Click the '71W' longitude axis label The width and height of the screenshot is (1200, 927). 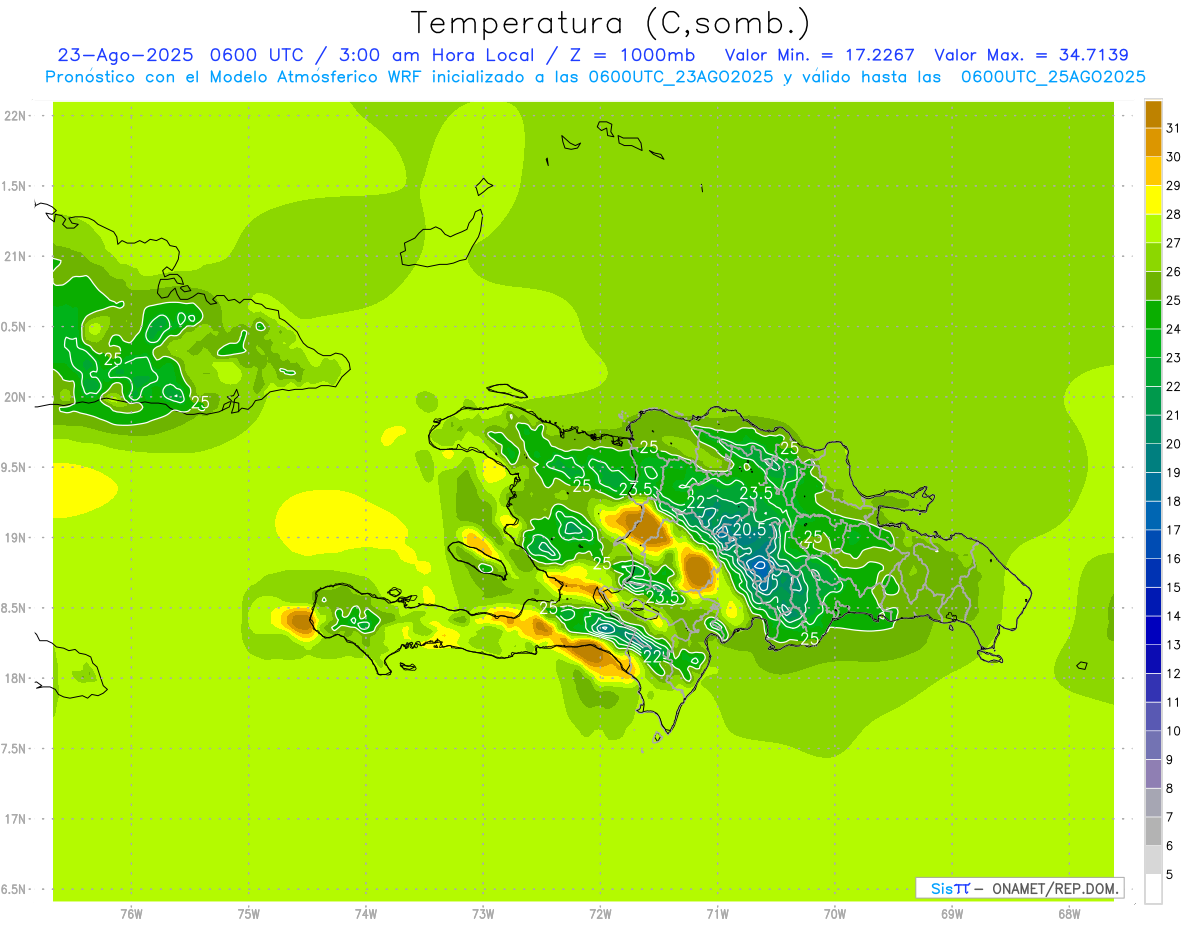coord(717,914)
